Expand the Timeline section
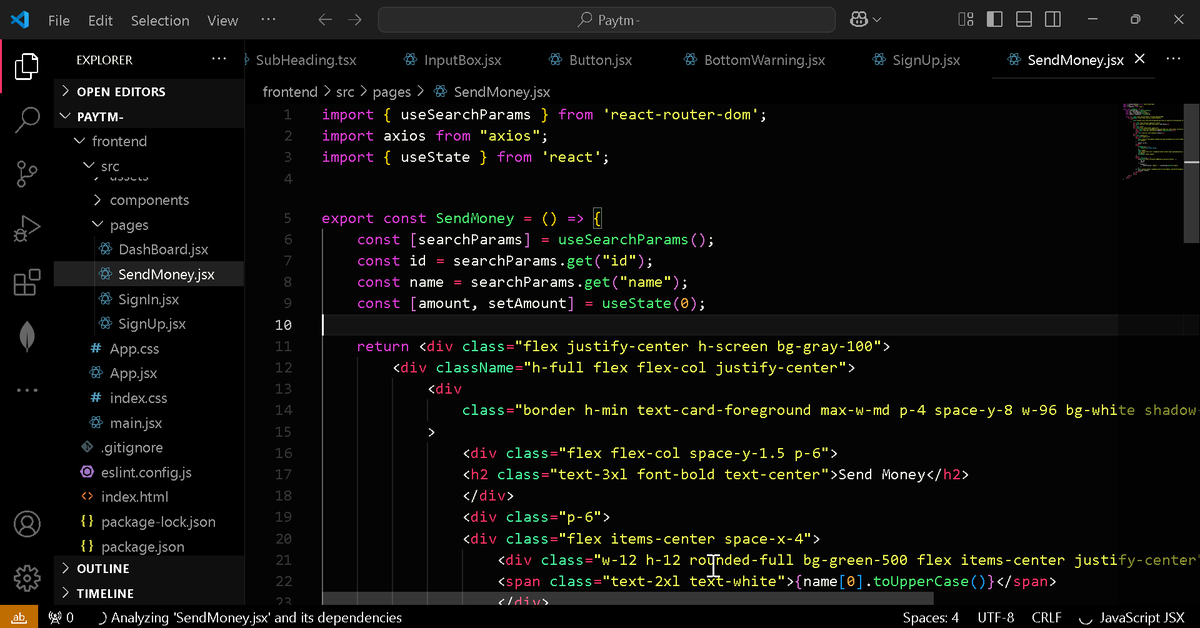The image size is (1200, 628). point(148,593)
